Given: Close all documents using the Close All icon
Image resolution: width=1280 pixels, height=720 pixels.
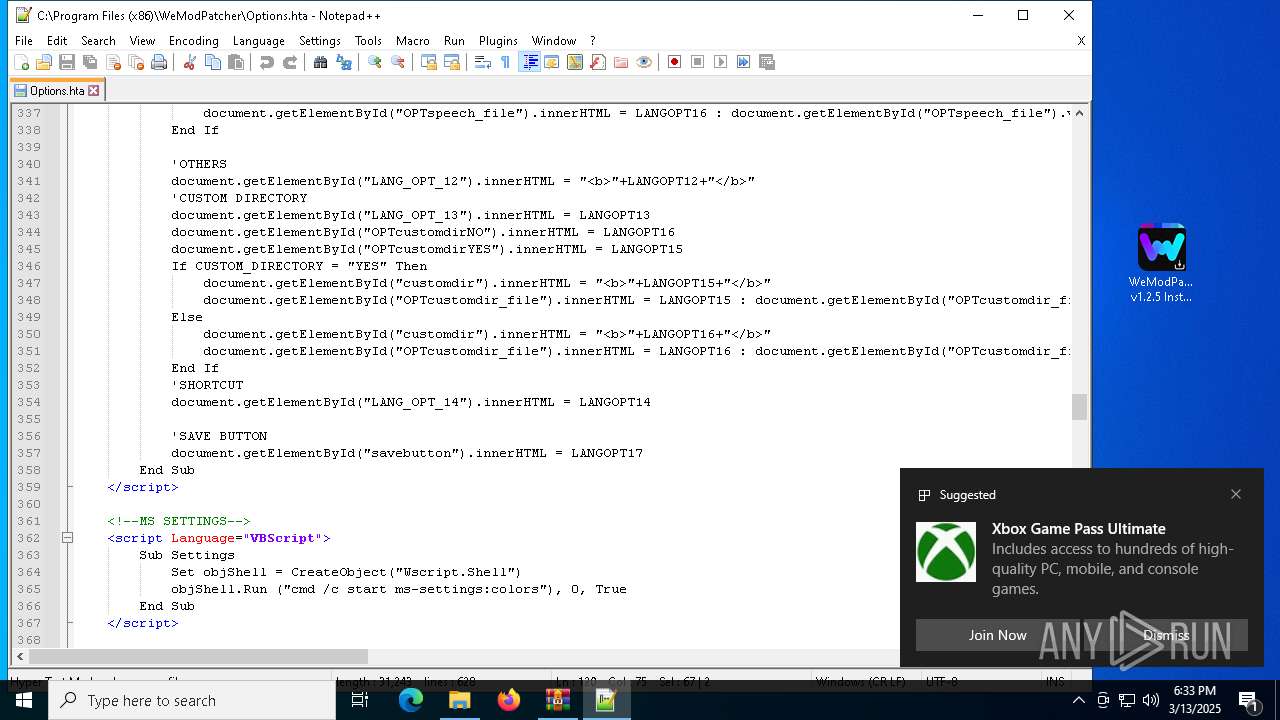Looking at the screenshot, I should click(x=136, y=62).
